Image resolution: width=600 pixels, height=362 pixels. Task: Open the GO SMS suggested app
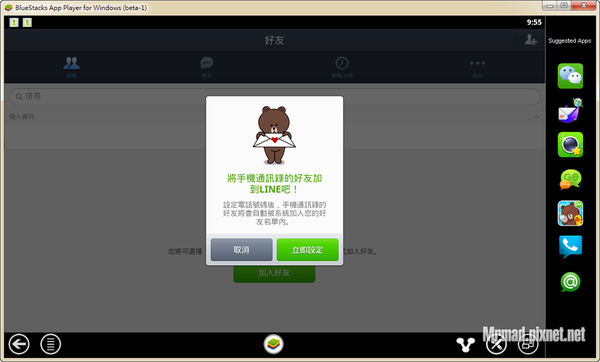pyautogui.click(x=570, y=179)
